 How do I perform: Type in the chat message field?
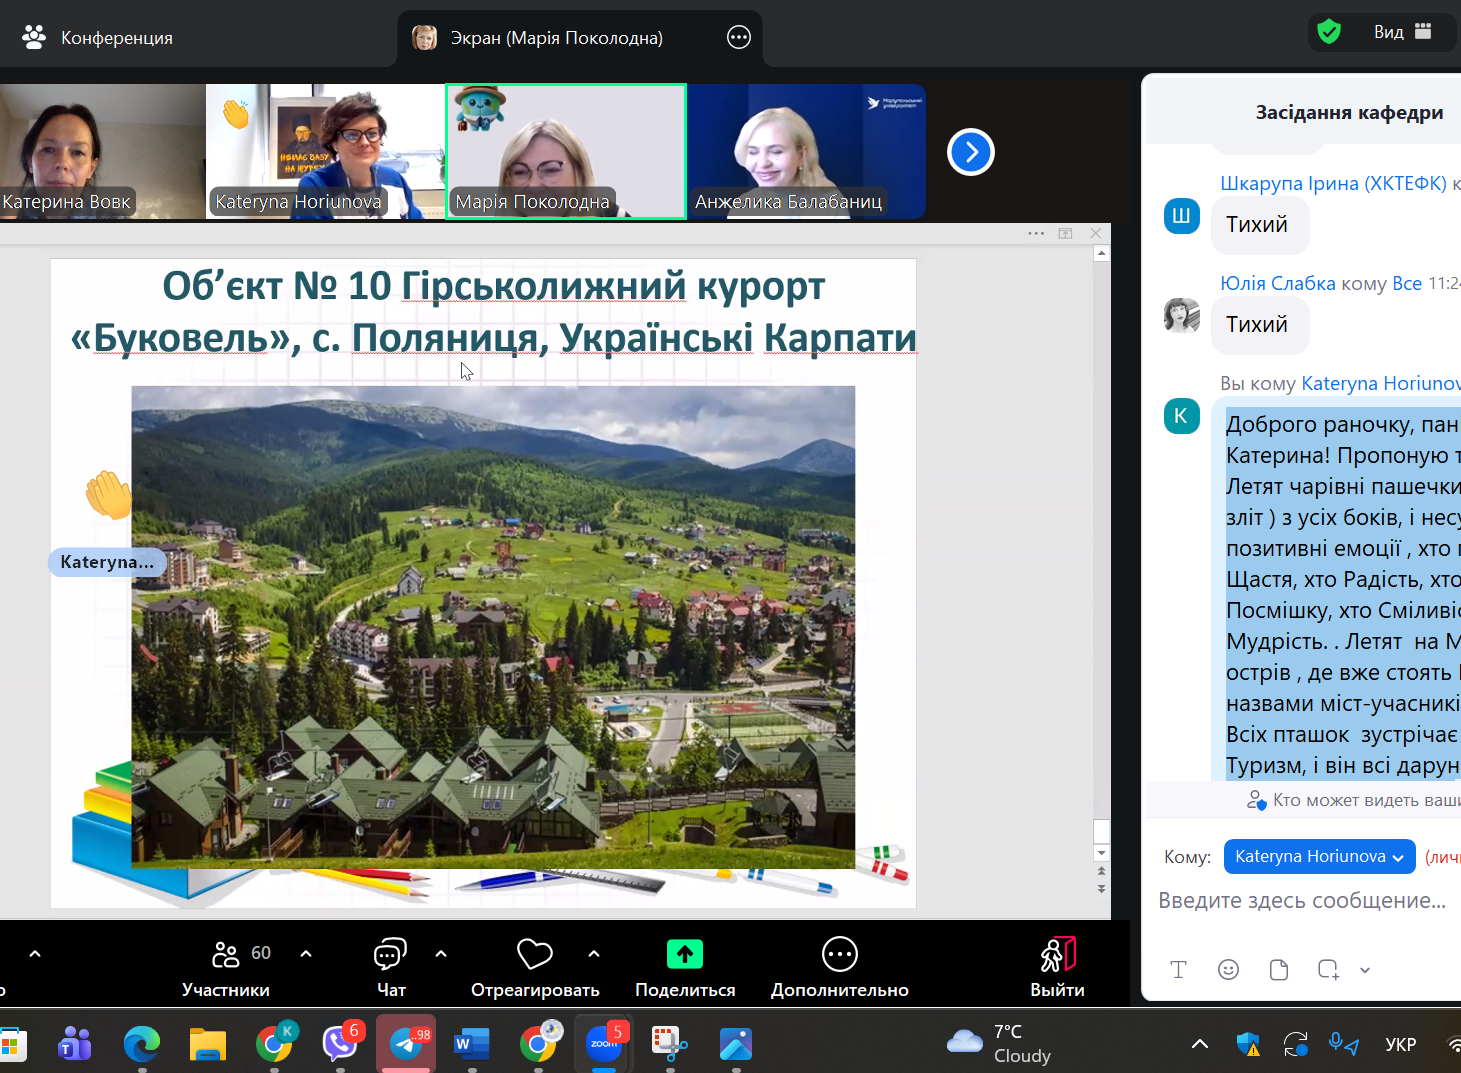point(1301,901)
